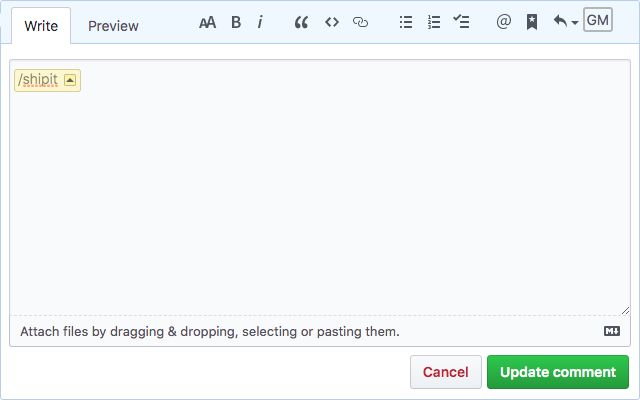
Task: Click the header text size icon
Action: [x=207, y=22]
